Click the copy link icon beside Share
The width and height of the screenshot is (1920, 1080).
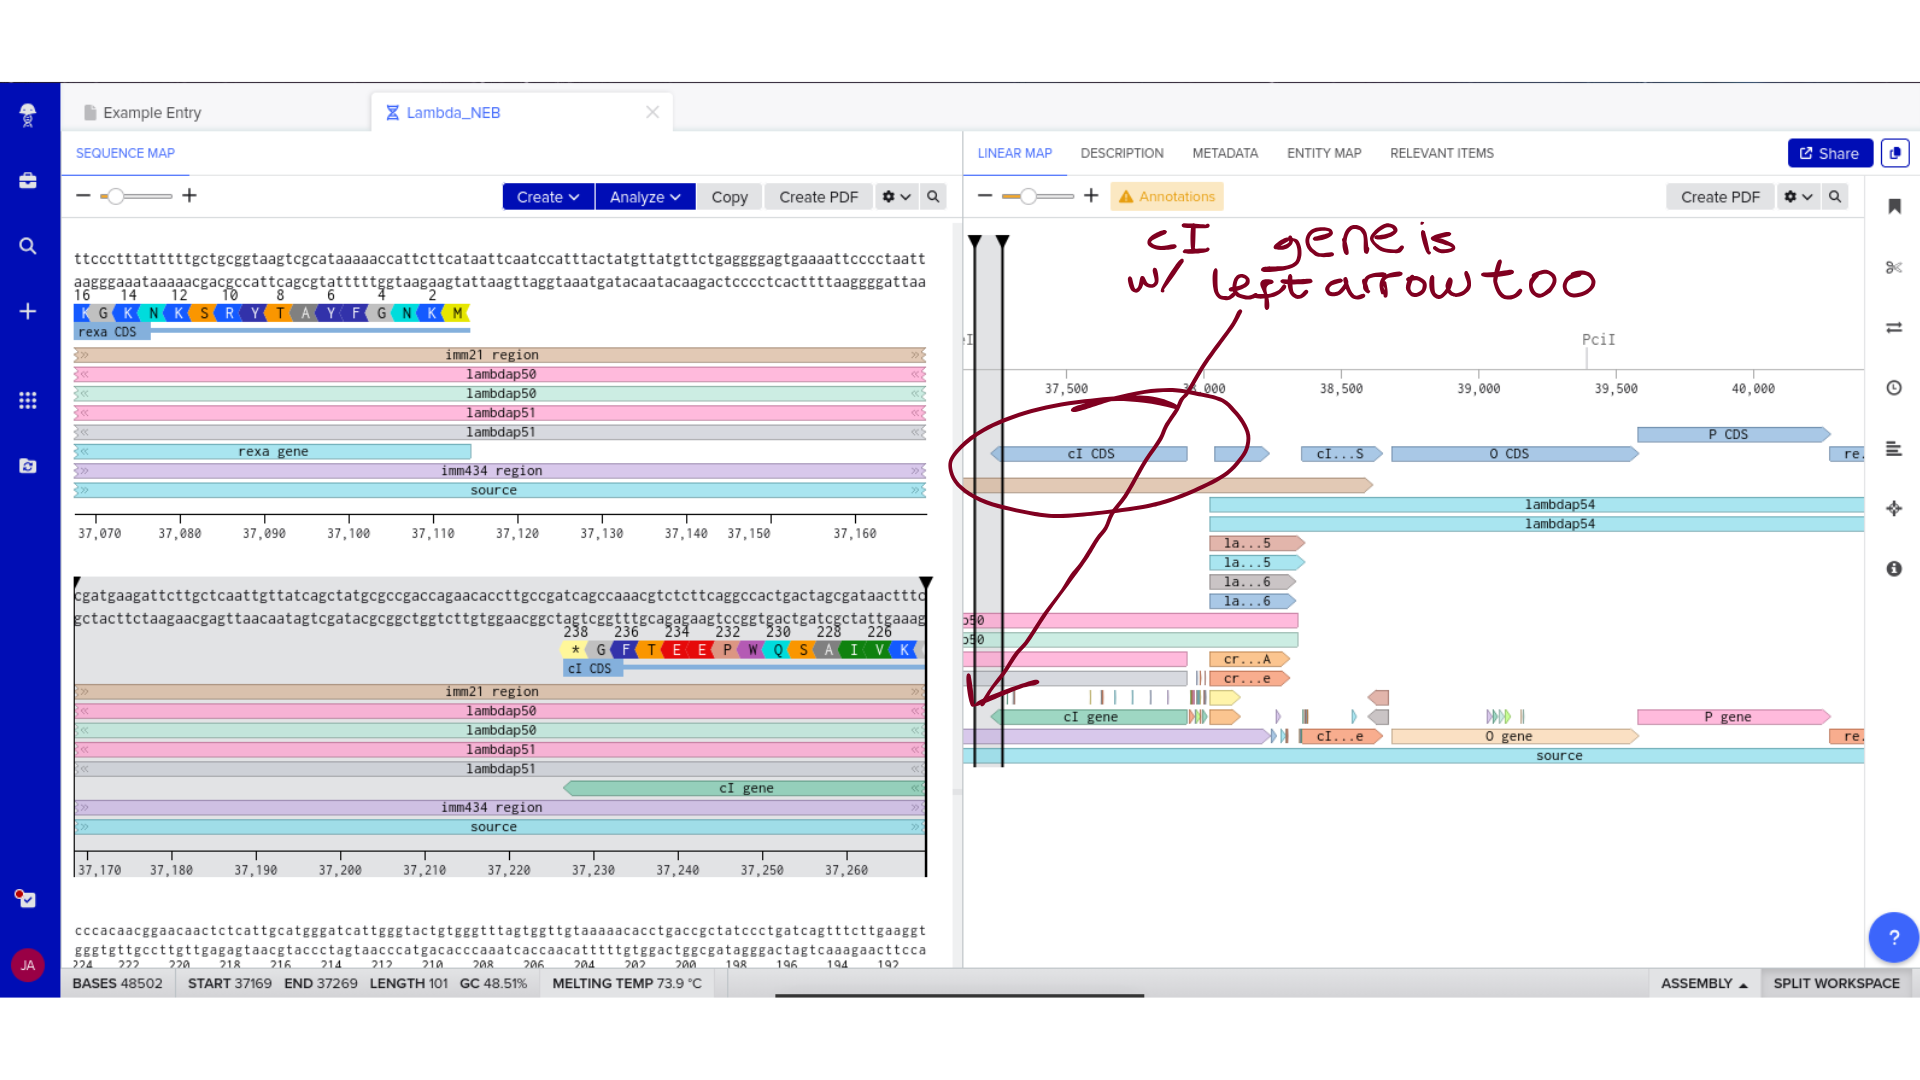coord(1894,153)
